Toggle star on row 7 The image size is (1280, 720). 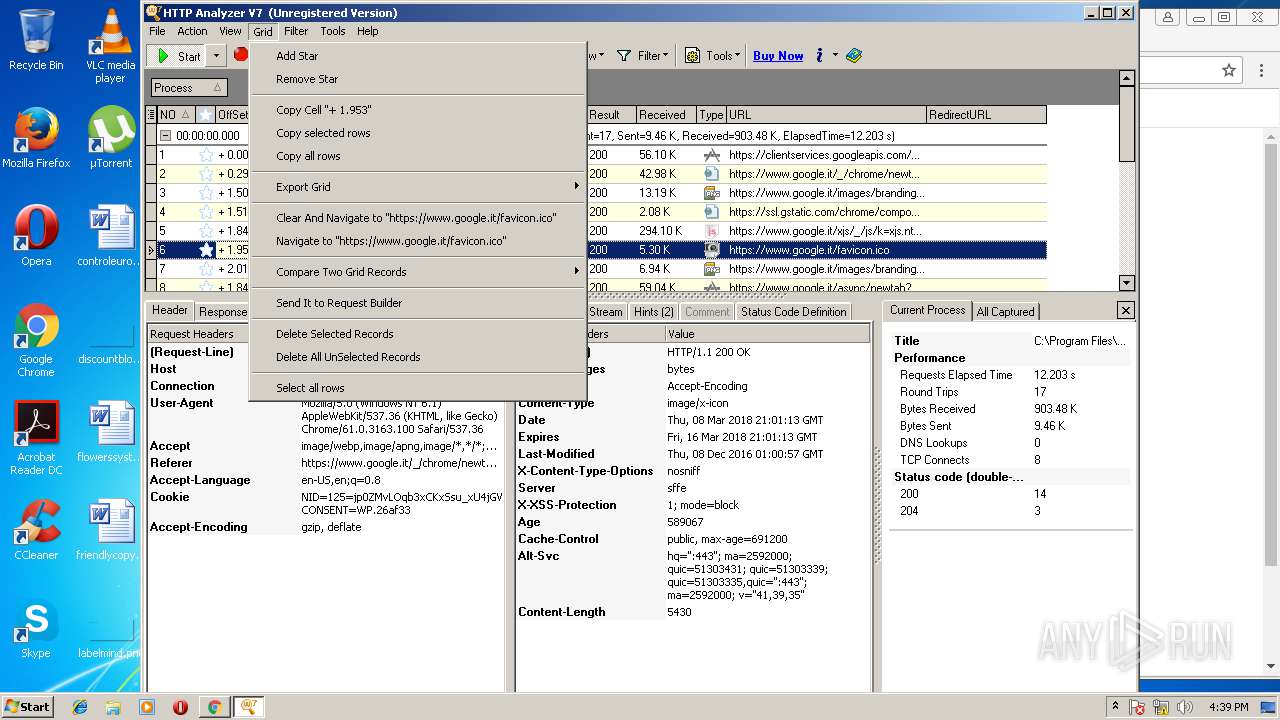[206, 269]
